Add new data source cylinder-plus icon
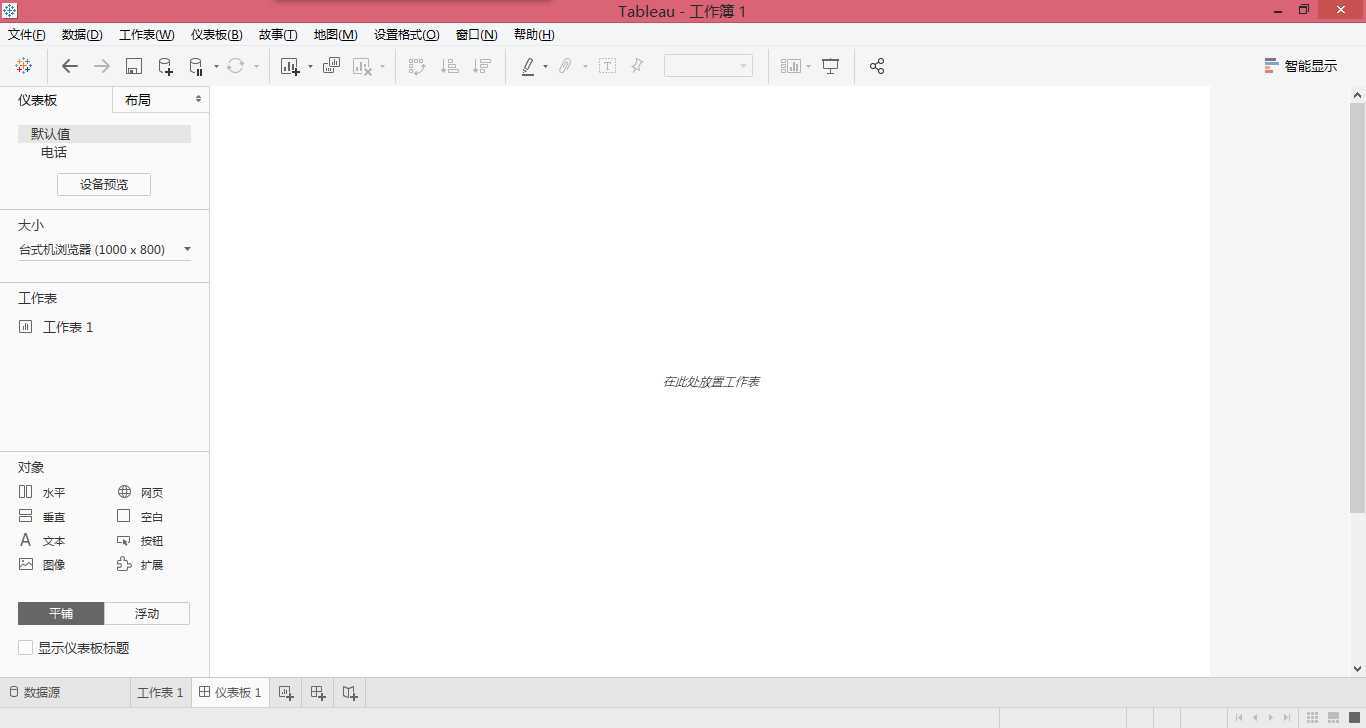 click(x=166, y=66)
